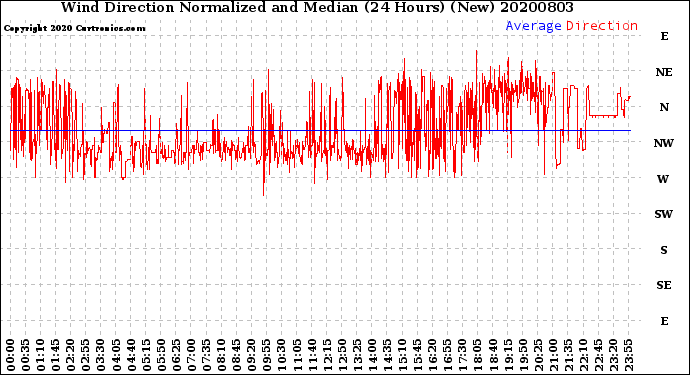
Task: Click the '03:30' time label
Action: pyautogui.click(x=101, y=355)
